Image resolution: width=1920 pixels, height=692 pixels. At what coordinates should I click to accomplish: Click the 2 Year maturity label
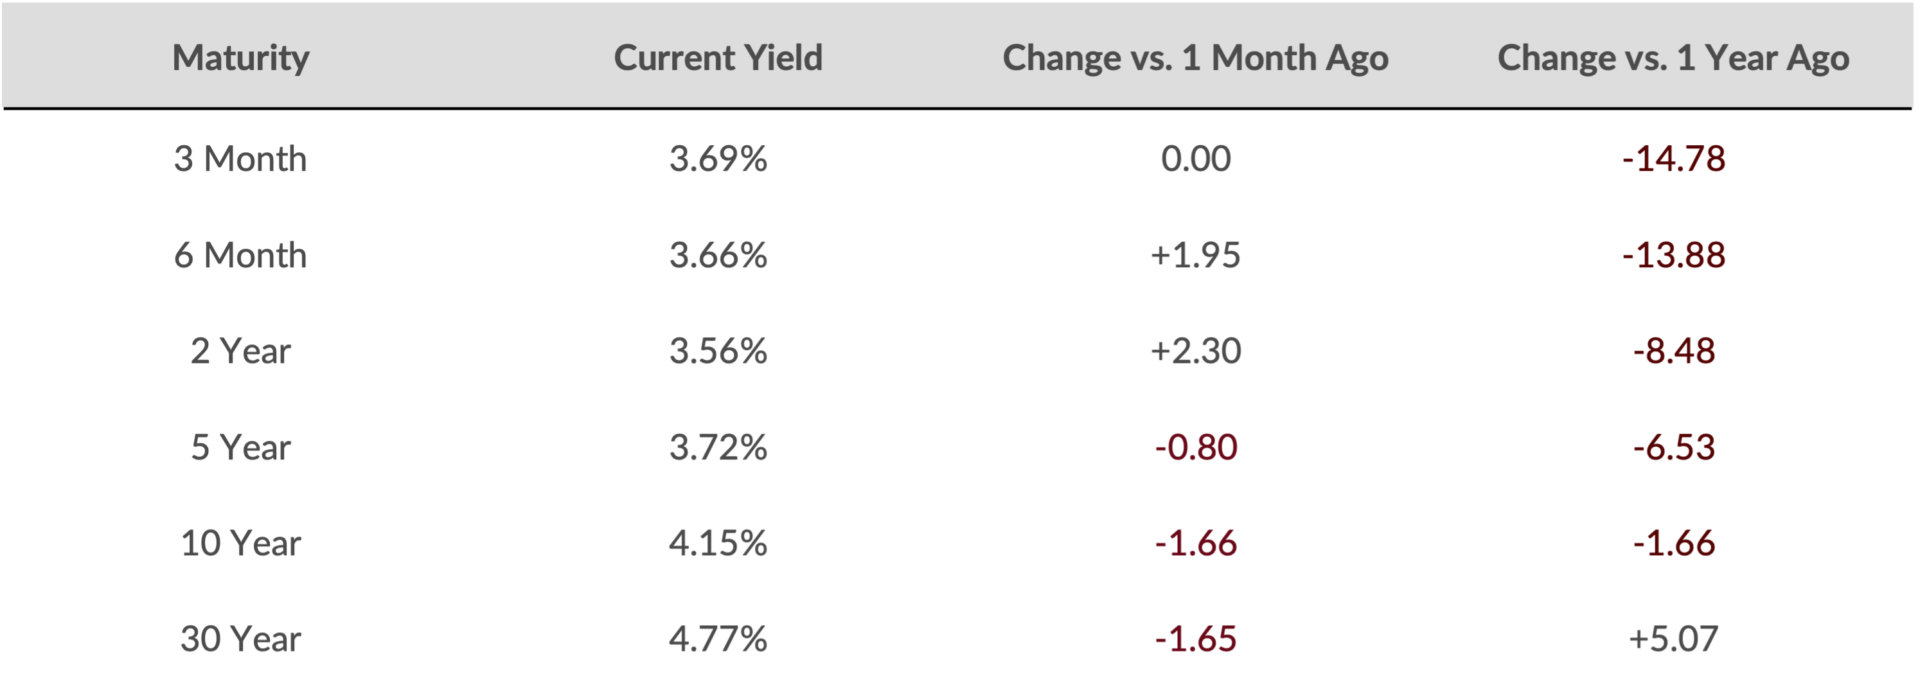click(x=241, y=351)
